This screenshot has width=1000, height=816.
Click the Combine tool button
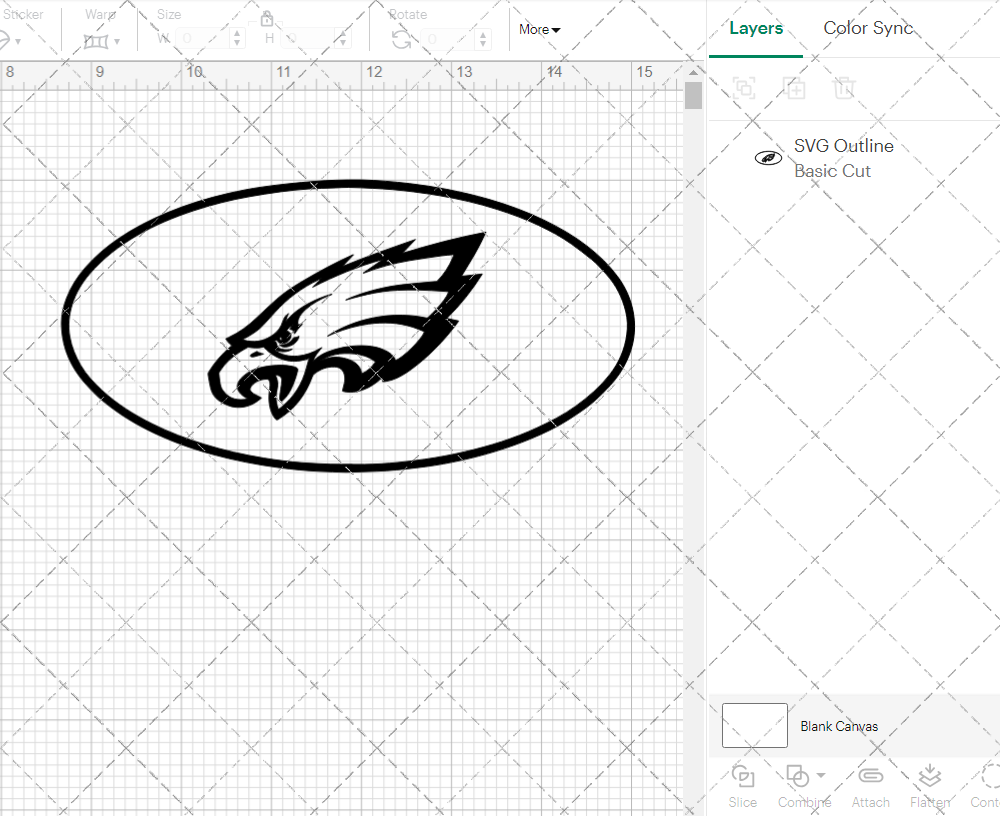tap(804, 786)
